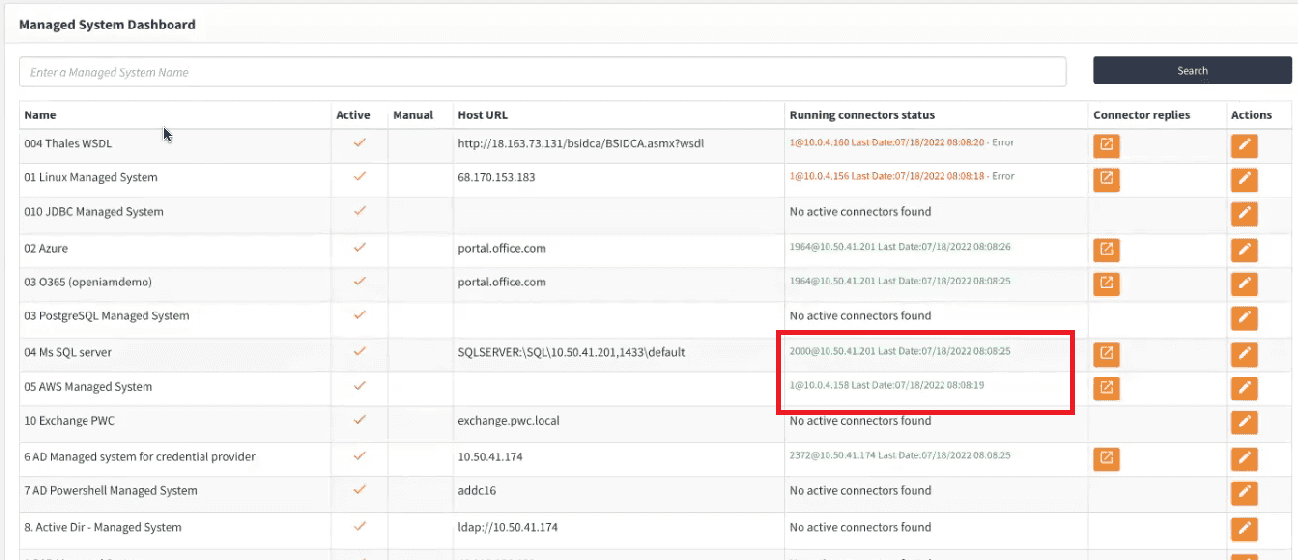Toggle Active checkmark for 02 Azure
The image size is (1298, 560).
point(360,248)
